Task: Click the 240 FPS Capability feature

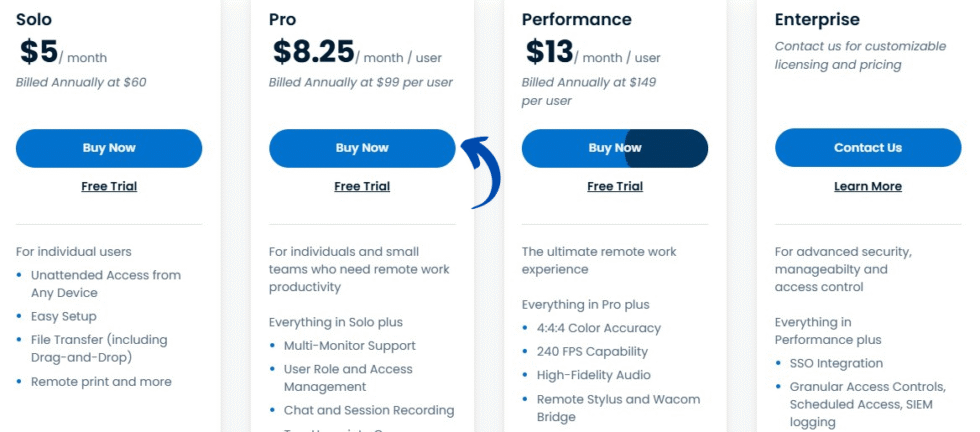Action: 592,352
